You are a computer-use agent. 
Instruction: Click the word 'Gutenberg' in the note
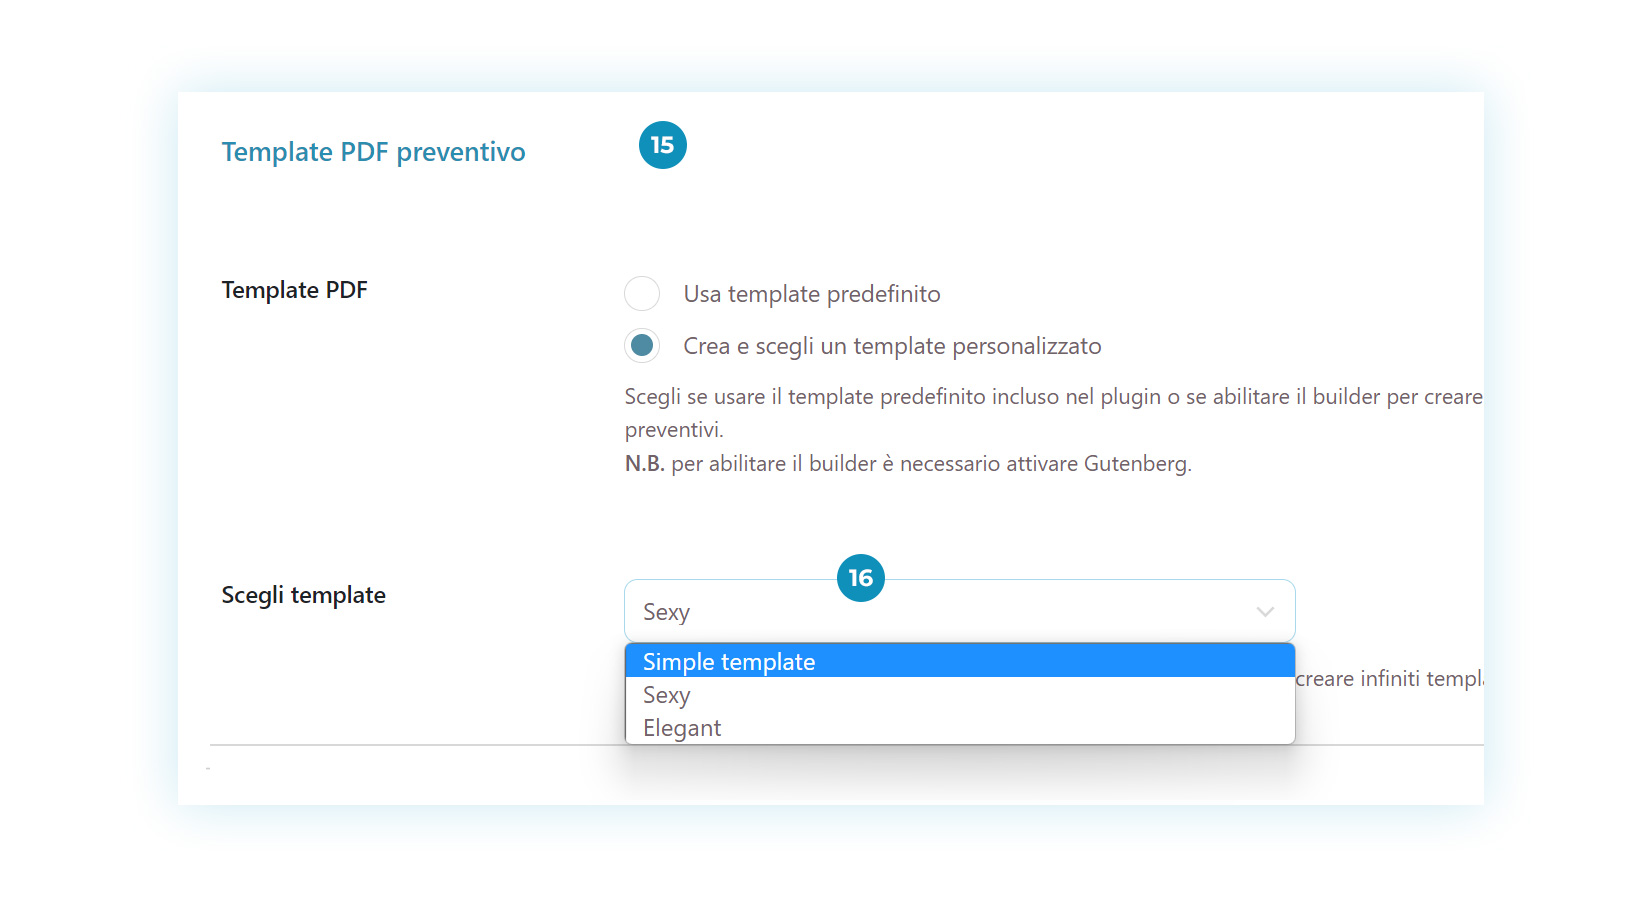tap(1137, 464)
